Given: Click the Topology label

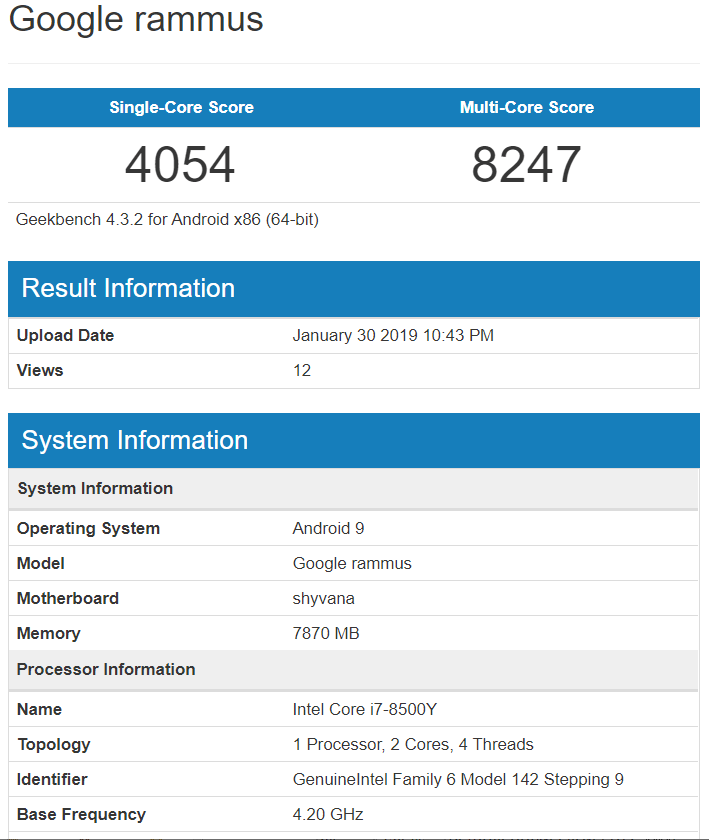Looking at the screenshot, I should click(x=54, y=745).
